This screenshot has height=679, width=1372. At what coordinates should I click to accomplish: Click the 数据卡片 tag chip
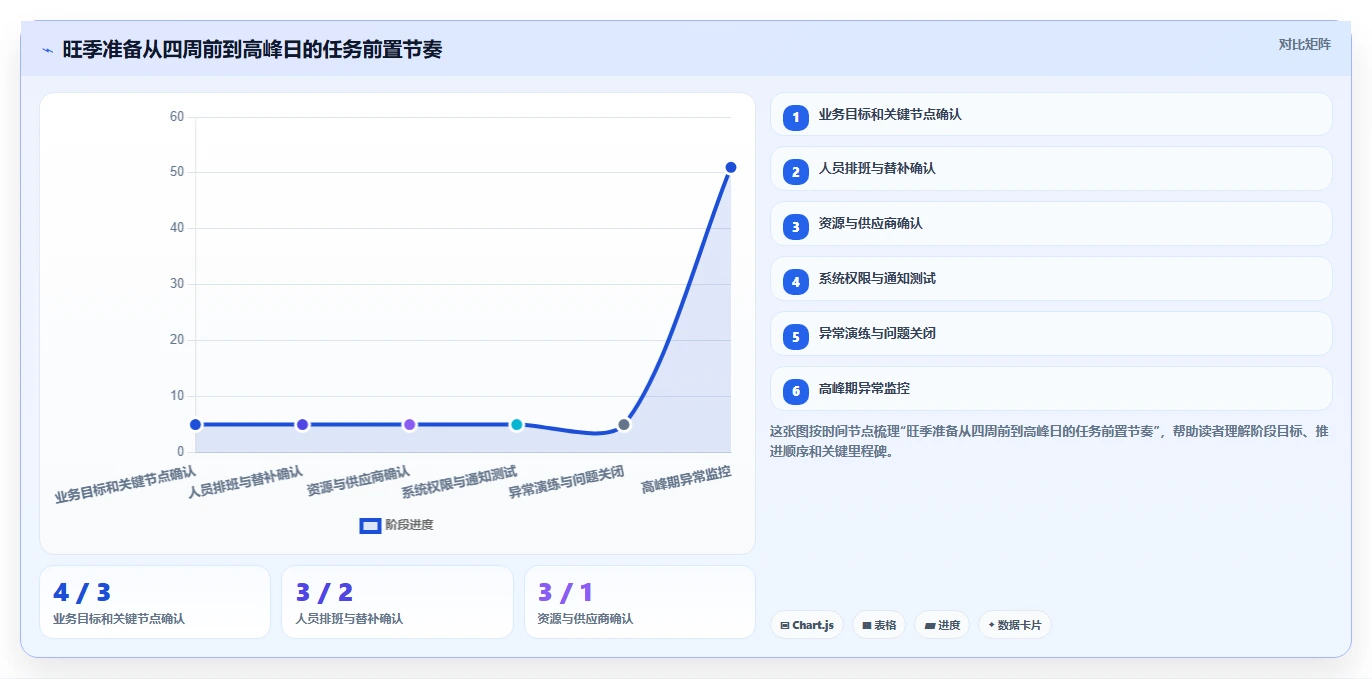coord(1015,625)
